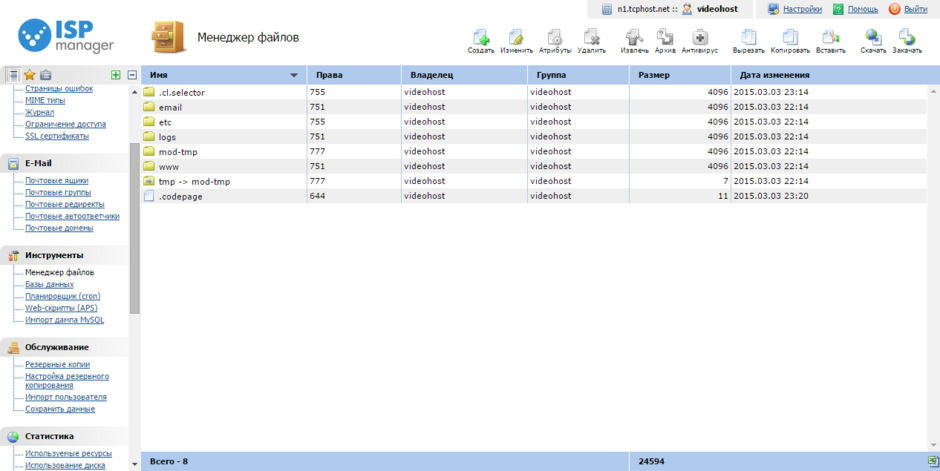Open the favorites star tab in sidebar
The height and width of the screenshot is (471, 940).
point(29,75)
